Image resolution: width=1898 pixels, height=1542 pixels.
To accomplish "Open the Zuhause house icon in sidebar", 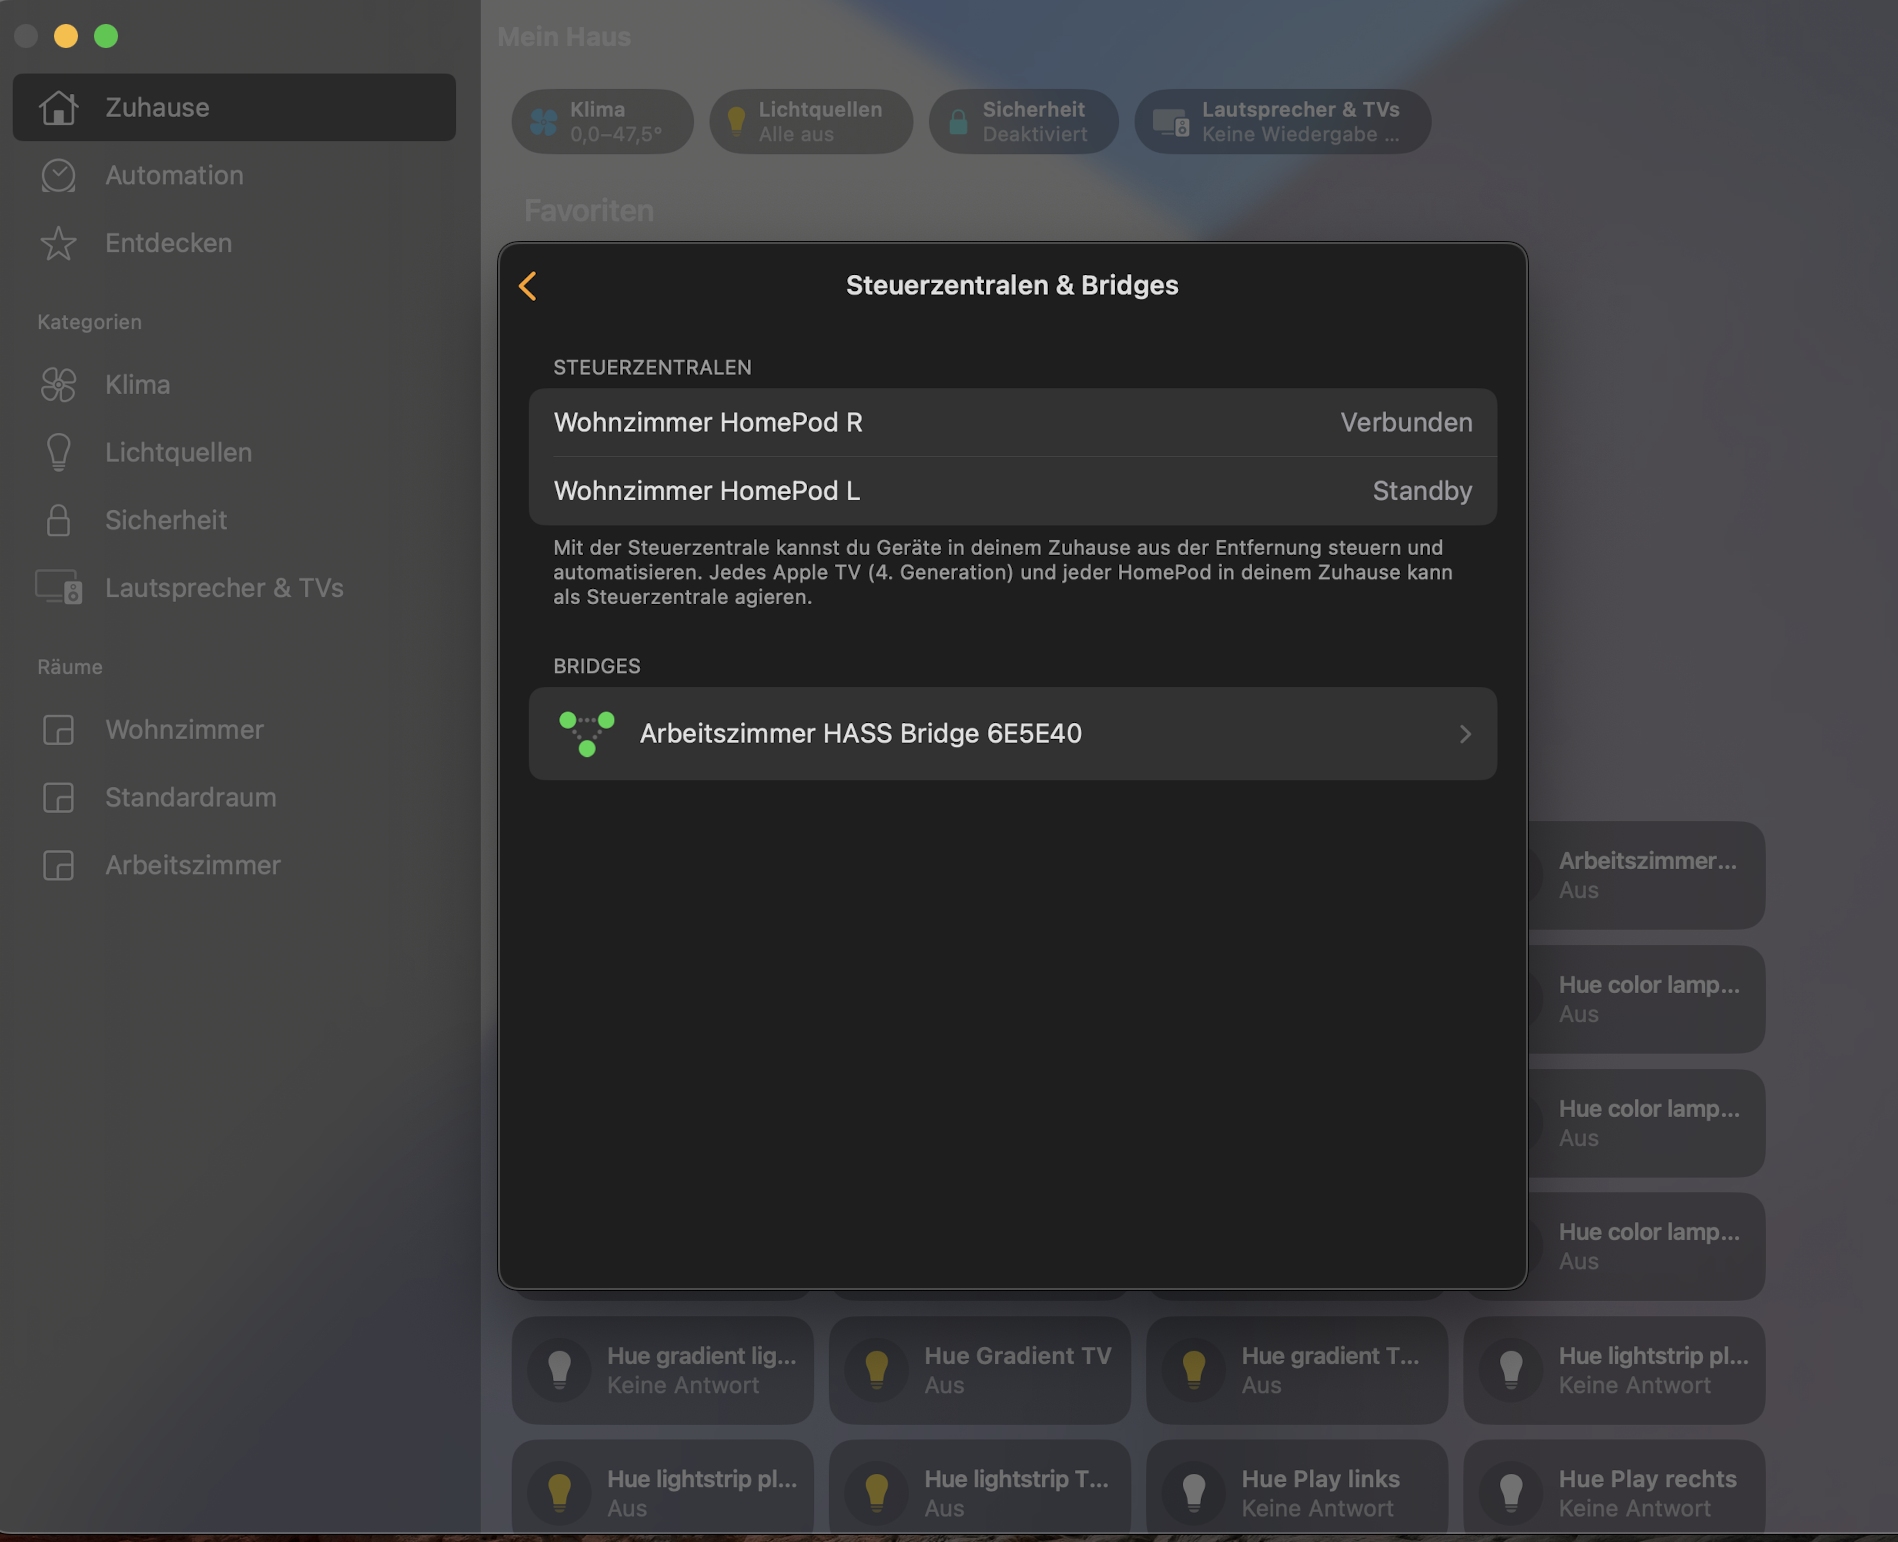I will coord(58,107).
